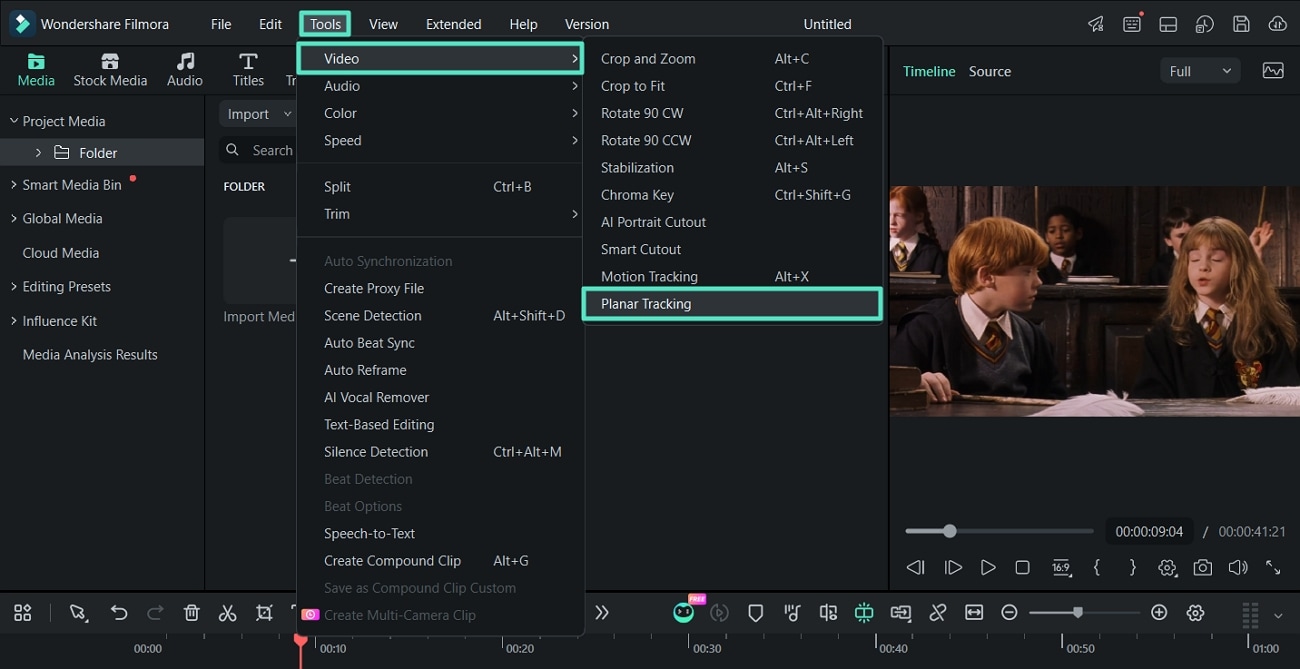
Task: Open the Stock Media panel
Action: pyautogui.click(x=110, y=70)
